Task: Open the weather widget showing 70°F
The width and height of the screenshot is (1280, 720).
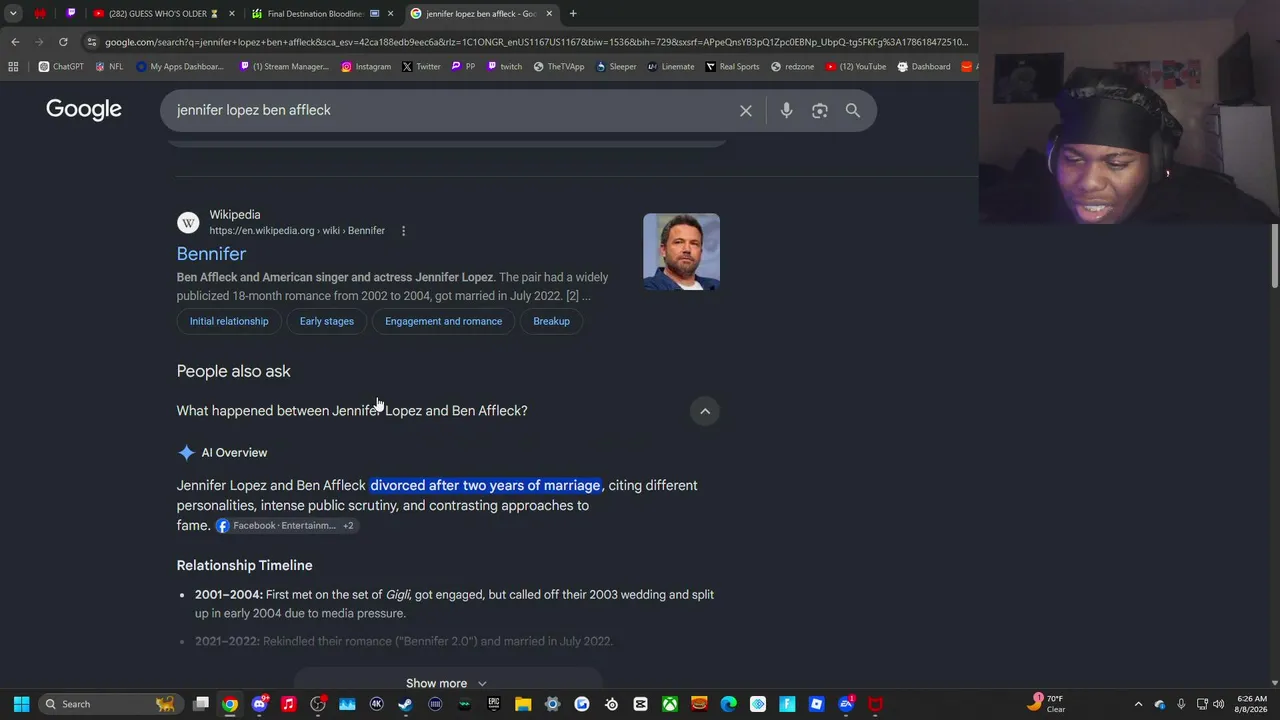Action: click(1047, 704)
